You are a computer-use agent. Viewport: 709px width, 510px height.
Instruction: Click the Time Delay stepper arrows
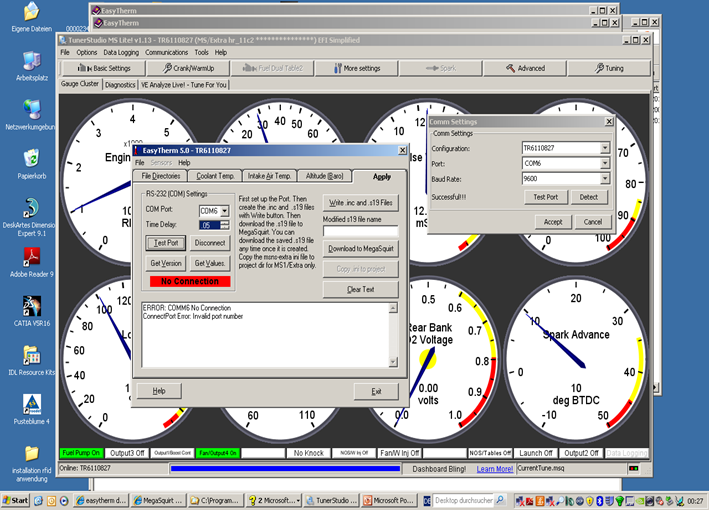click(x=225, y=225)
